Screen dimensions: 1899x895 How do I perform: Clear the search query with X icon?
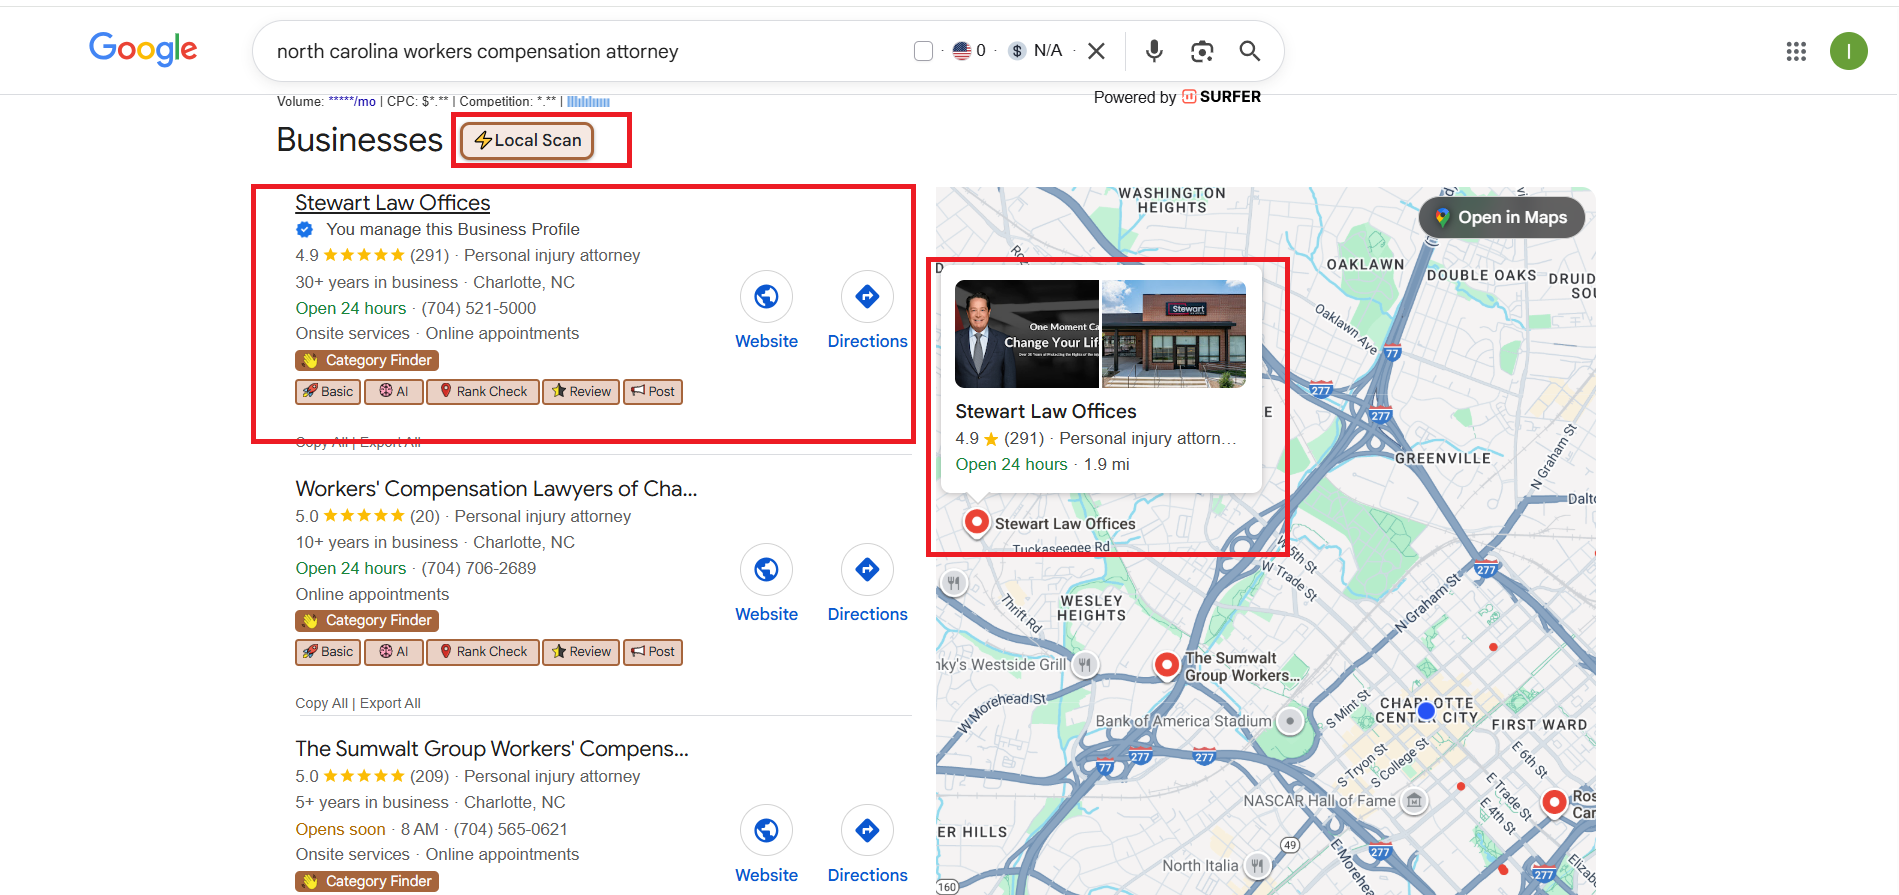pos(1096,51)
